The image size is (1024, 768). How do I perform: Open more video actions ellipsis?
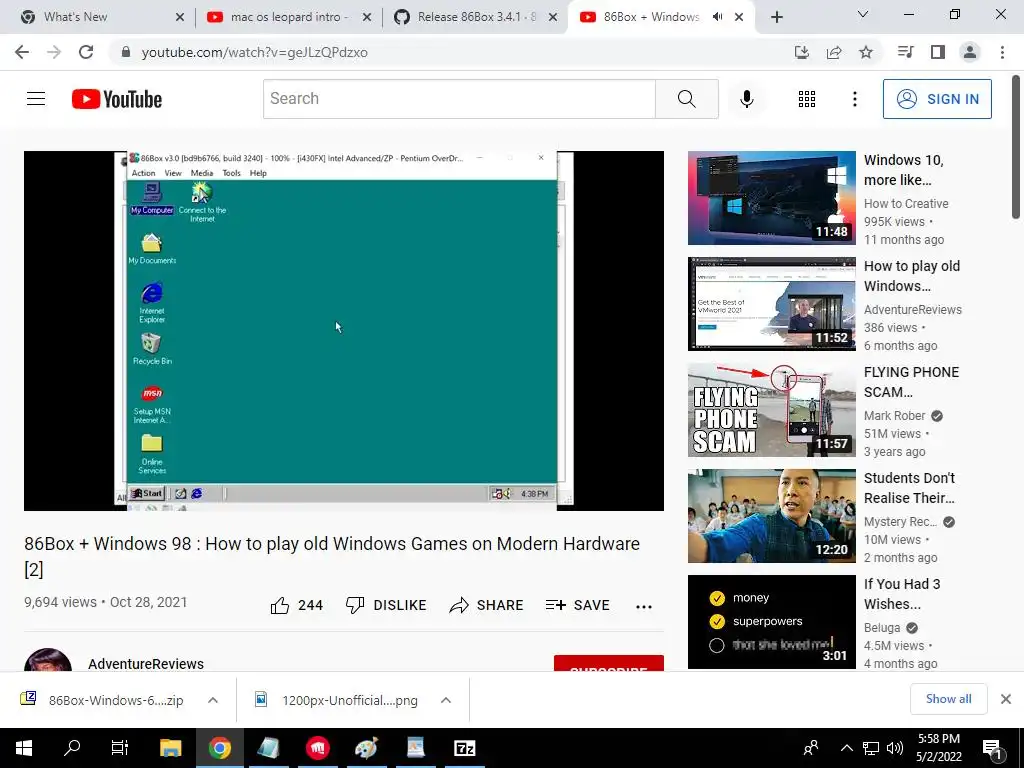click(x=644, y=607)
